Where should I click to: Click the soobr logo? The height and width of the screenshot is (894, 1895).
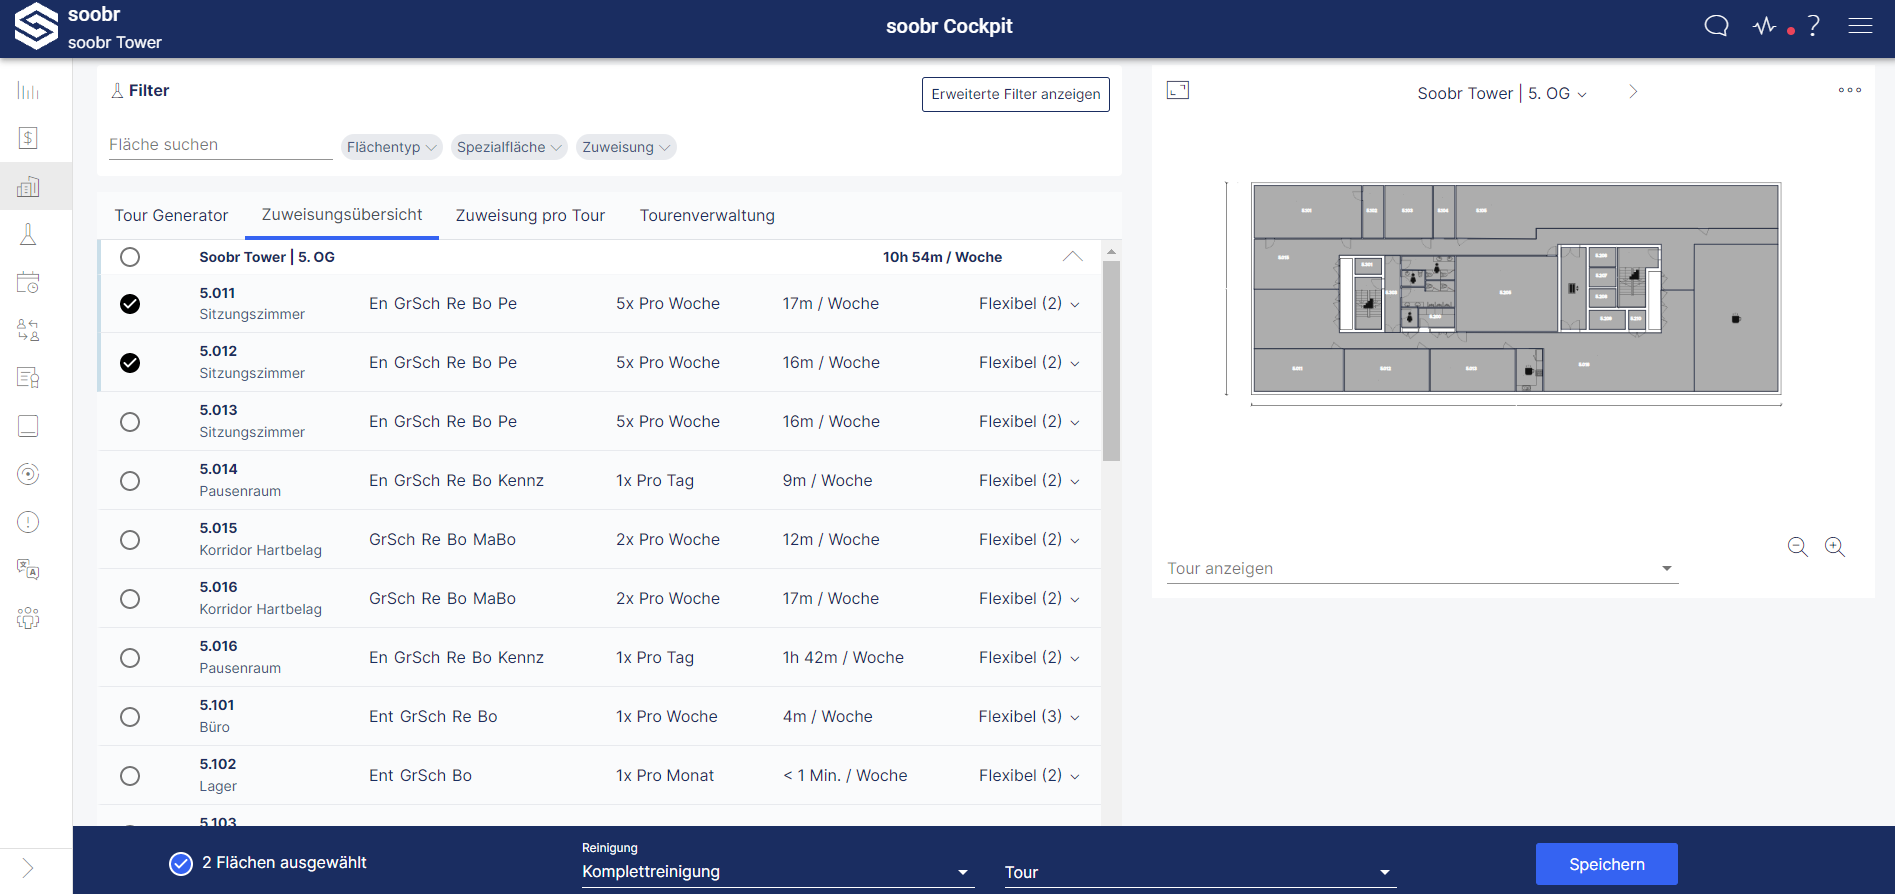[36, 26]
